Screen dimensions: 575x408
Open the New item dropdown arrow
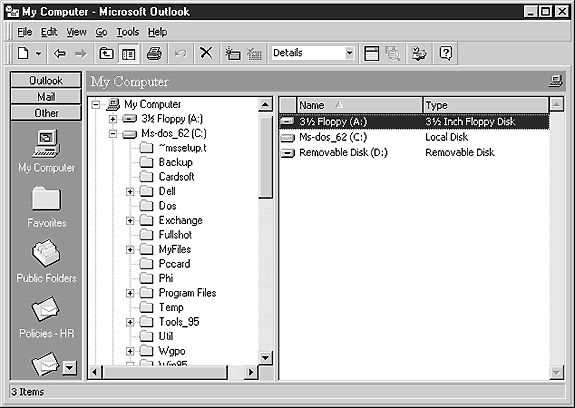[x=39, y=54]
